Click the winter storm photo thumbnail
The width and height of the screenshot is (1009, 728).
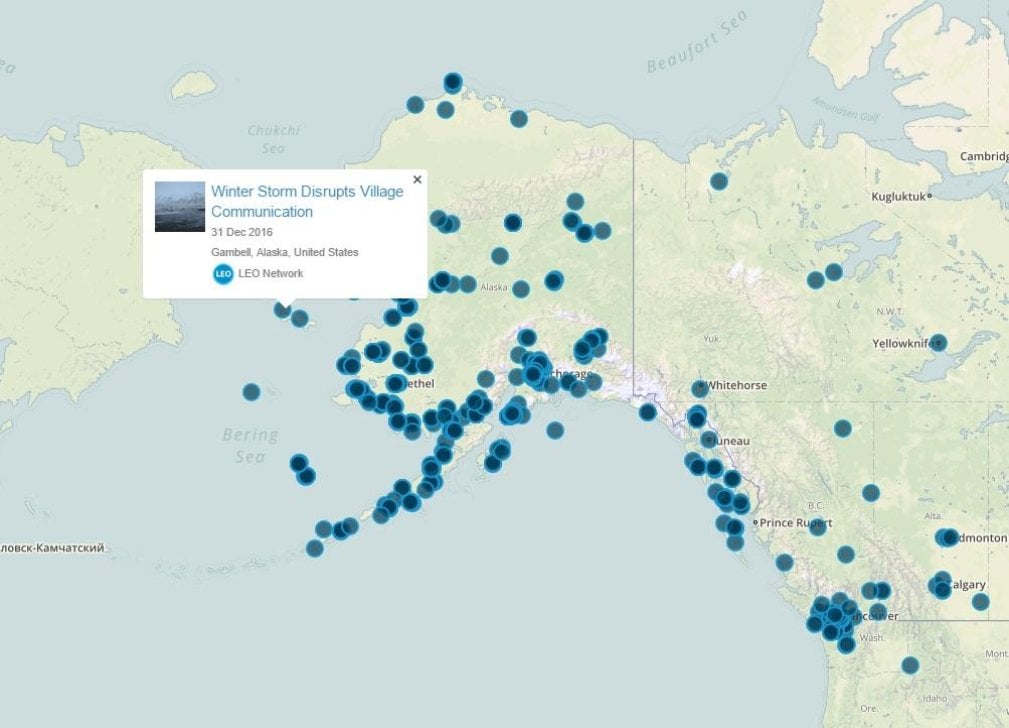(180, 207)
